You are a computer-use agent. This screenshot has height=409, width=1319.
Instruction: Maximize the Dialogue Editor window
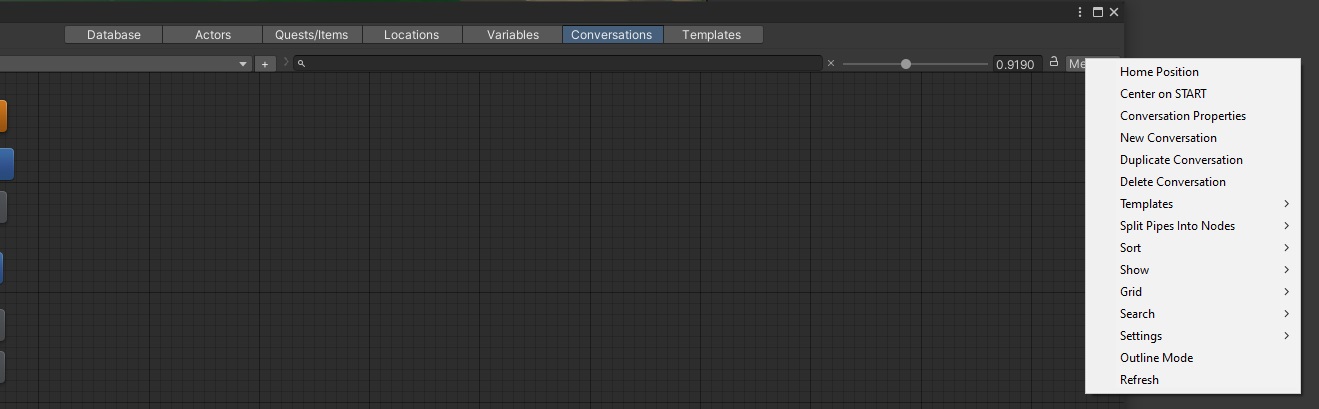[1097, 12]
